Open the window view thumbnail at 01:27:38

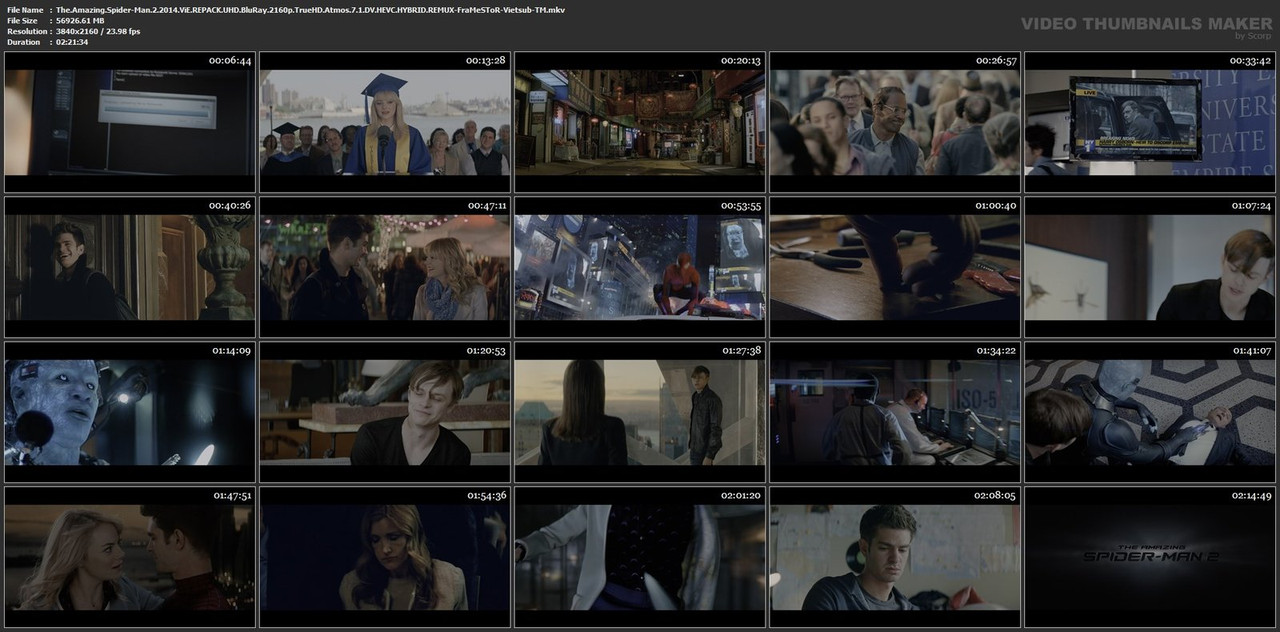point(640,412)
